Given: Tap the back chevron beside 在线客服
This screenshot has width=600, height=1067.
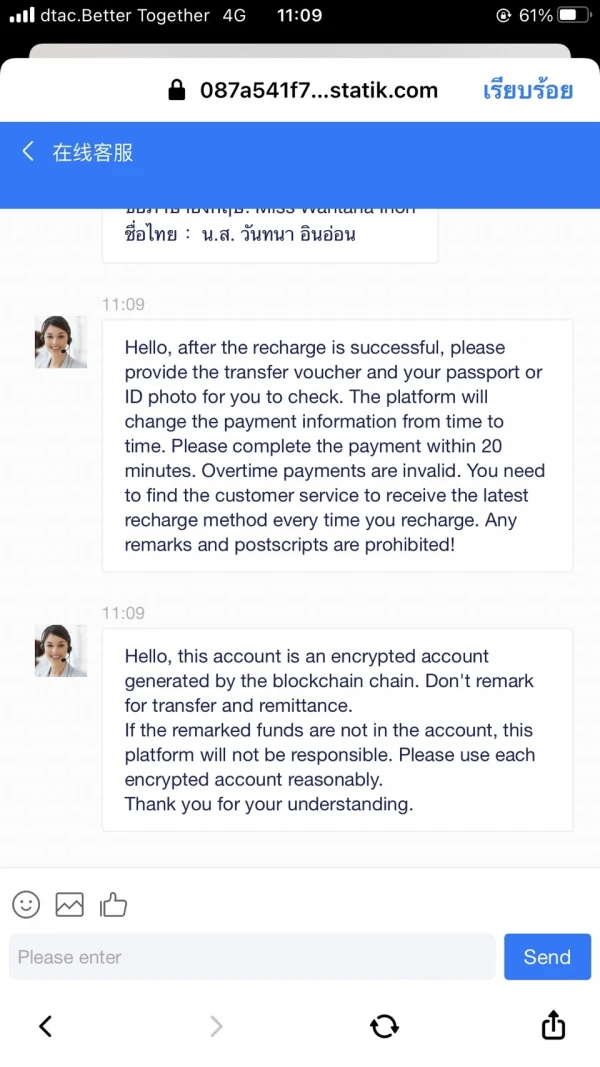Looking at the screenshot, I should (x=28, y=151).
